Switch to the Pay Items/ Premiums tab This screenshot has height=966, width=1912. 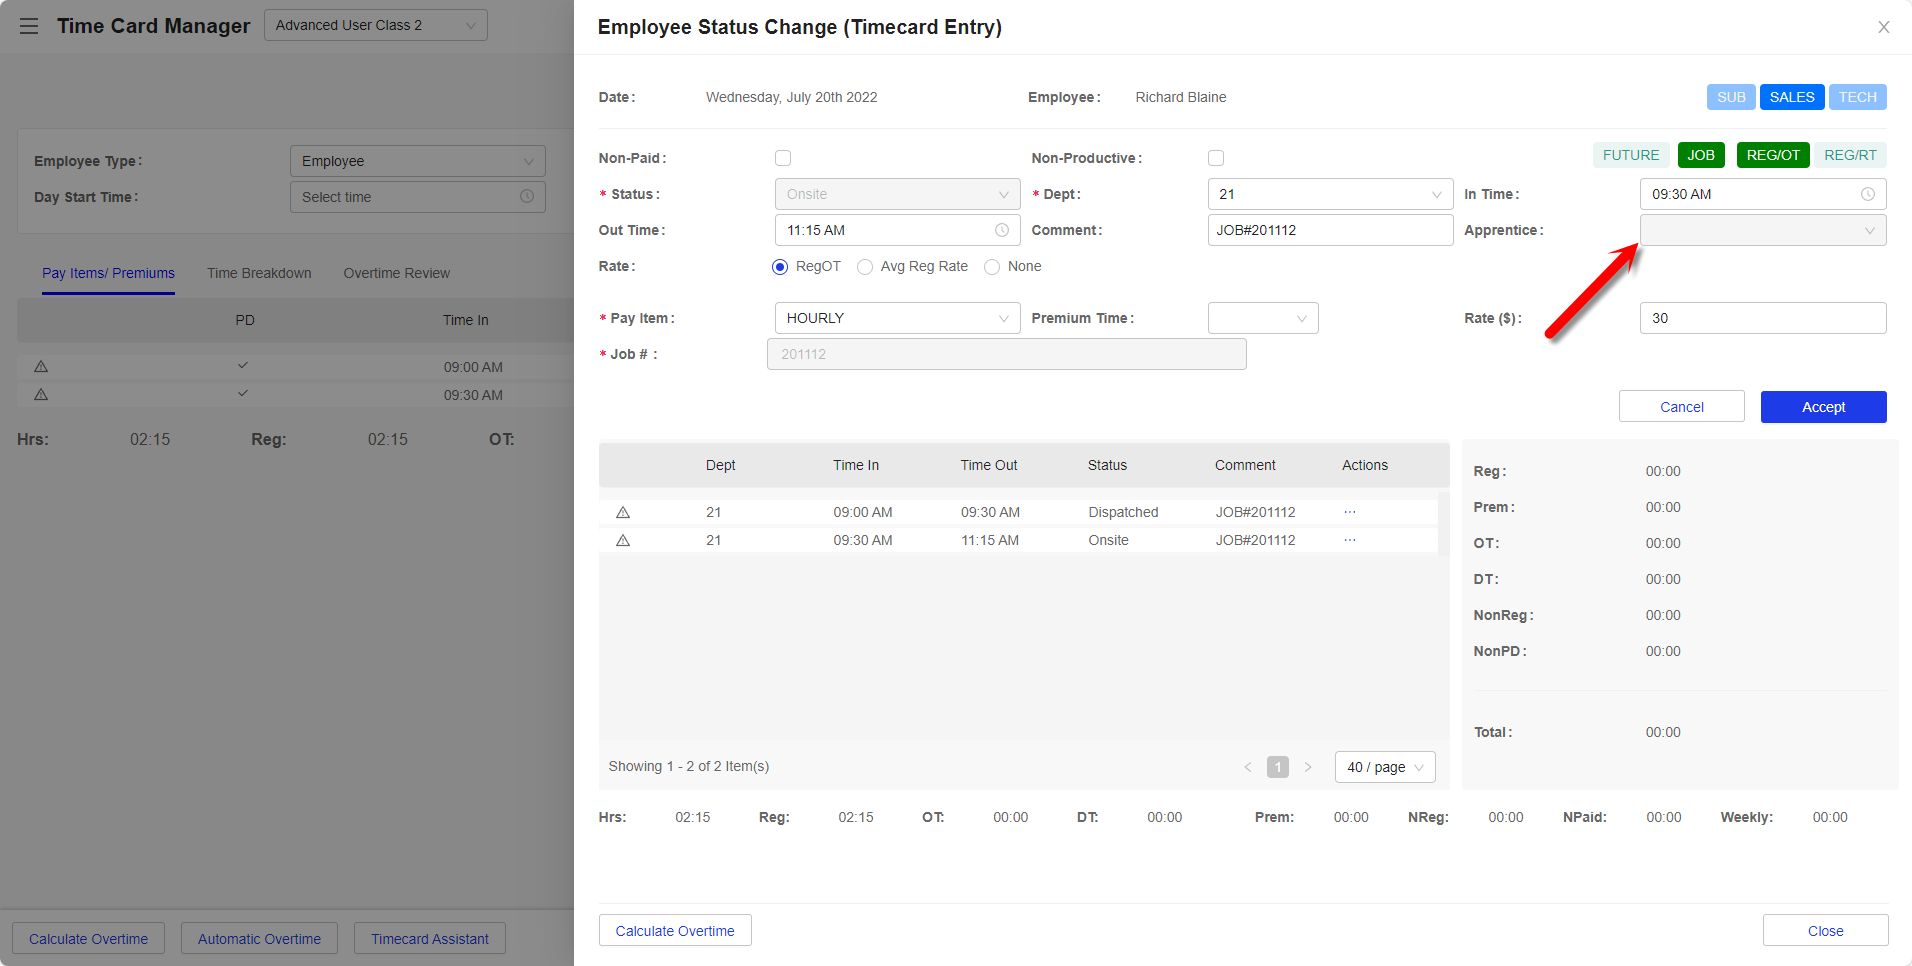tap(108, 273)
